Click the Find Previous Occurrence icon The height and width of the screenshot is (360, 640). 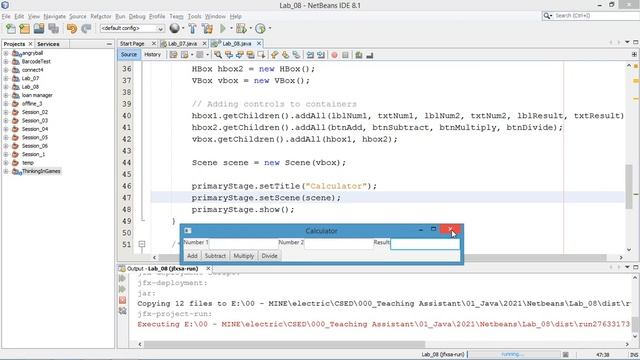[229, 55]
